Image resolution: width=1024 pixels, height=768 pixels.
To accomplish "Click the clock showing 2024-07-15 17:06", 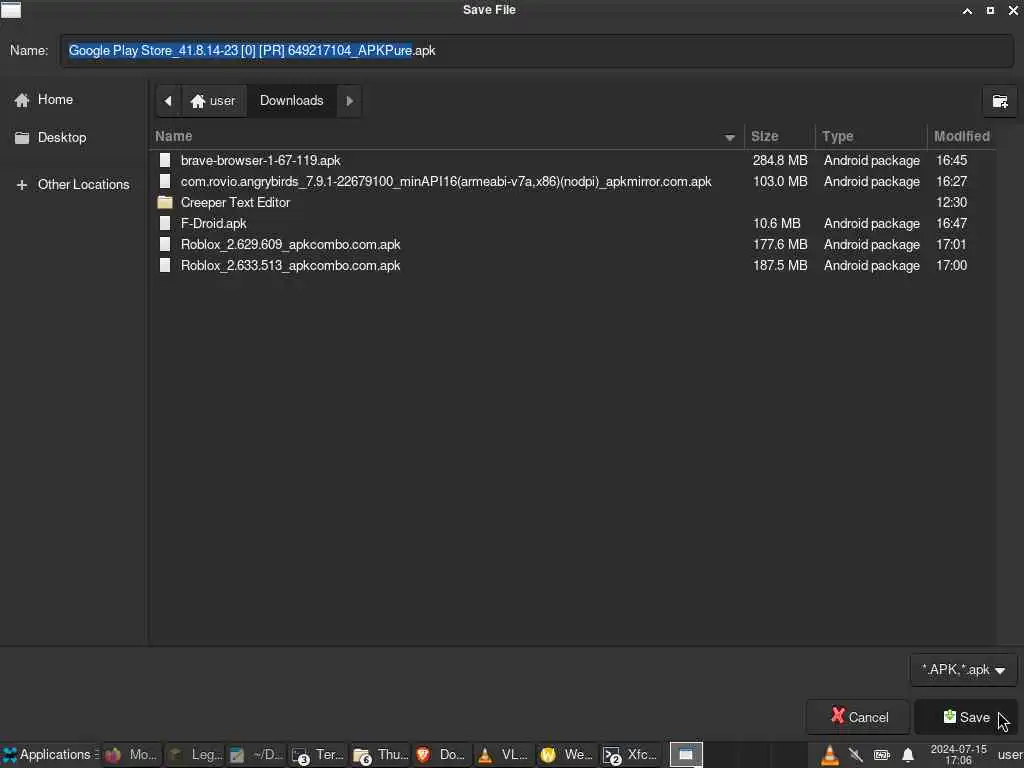I will pyautogui.click(x=958, y=755).
